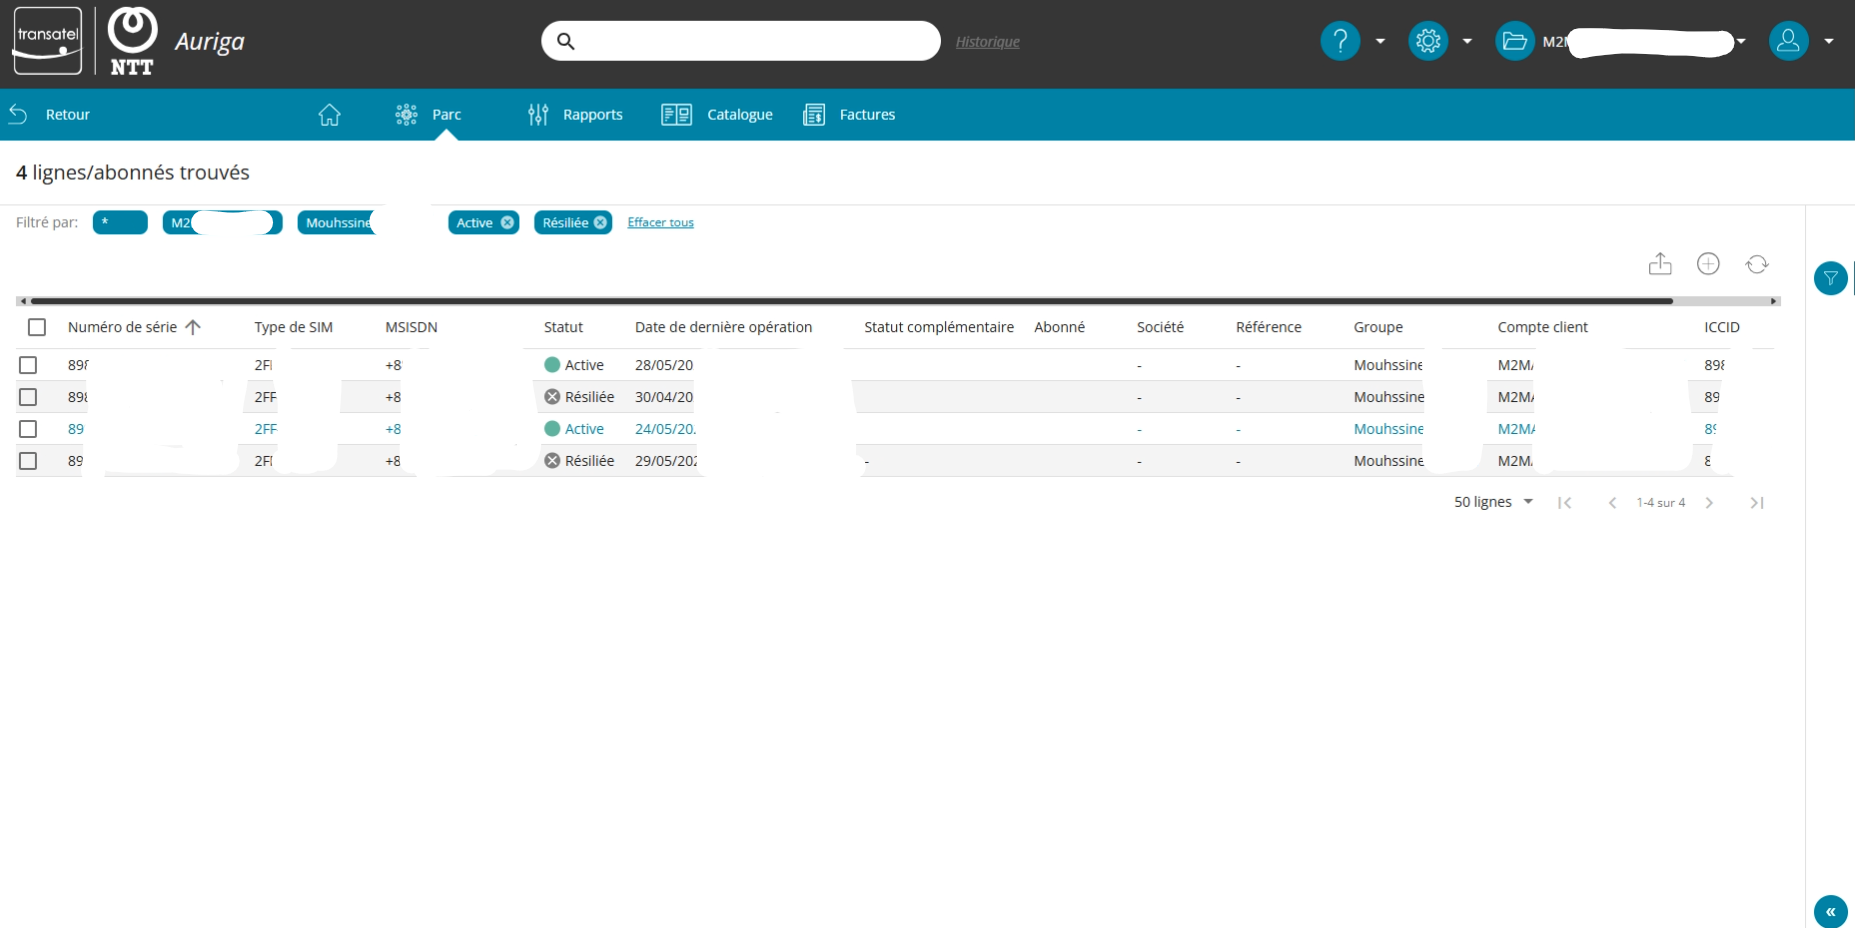This screenshot has width=1855, height=928.
Task: Open the 50 lignes page size dropdown
Action: click(1494, 502)
